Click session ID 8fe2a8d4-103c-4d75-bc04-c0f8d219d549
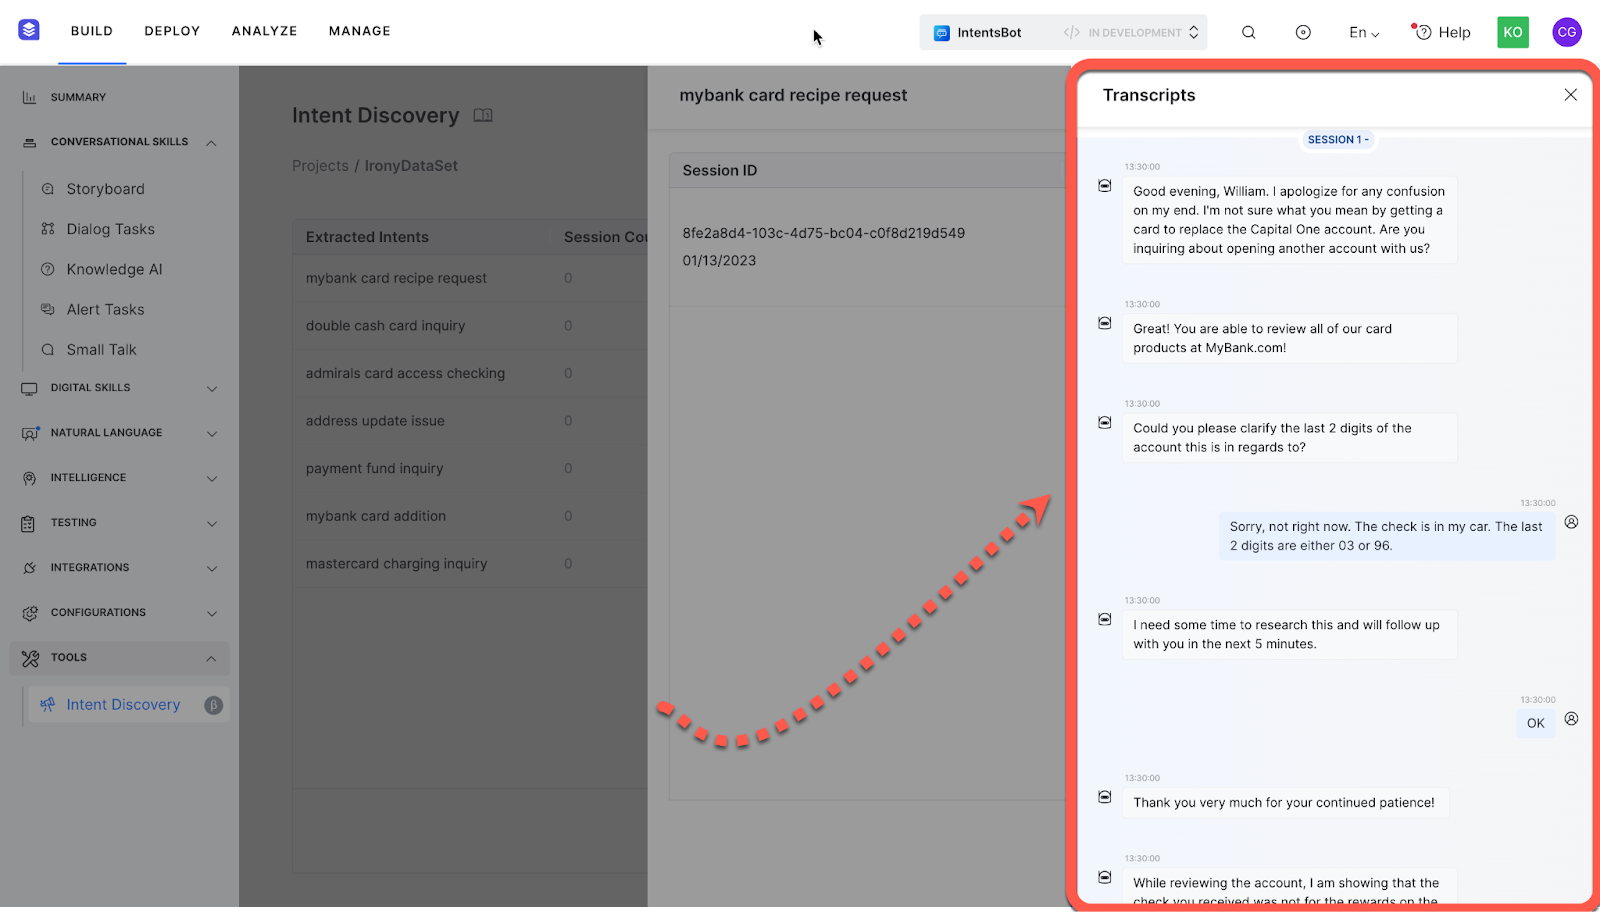The image size is (1600, 912). [x=823, y=233]
